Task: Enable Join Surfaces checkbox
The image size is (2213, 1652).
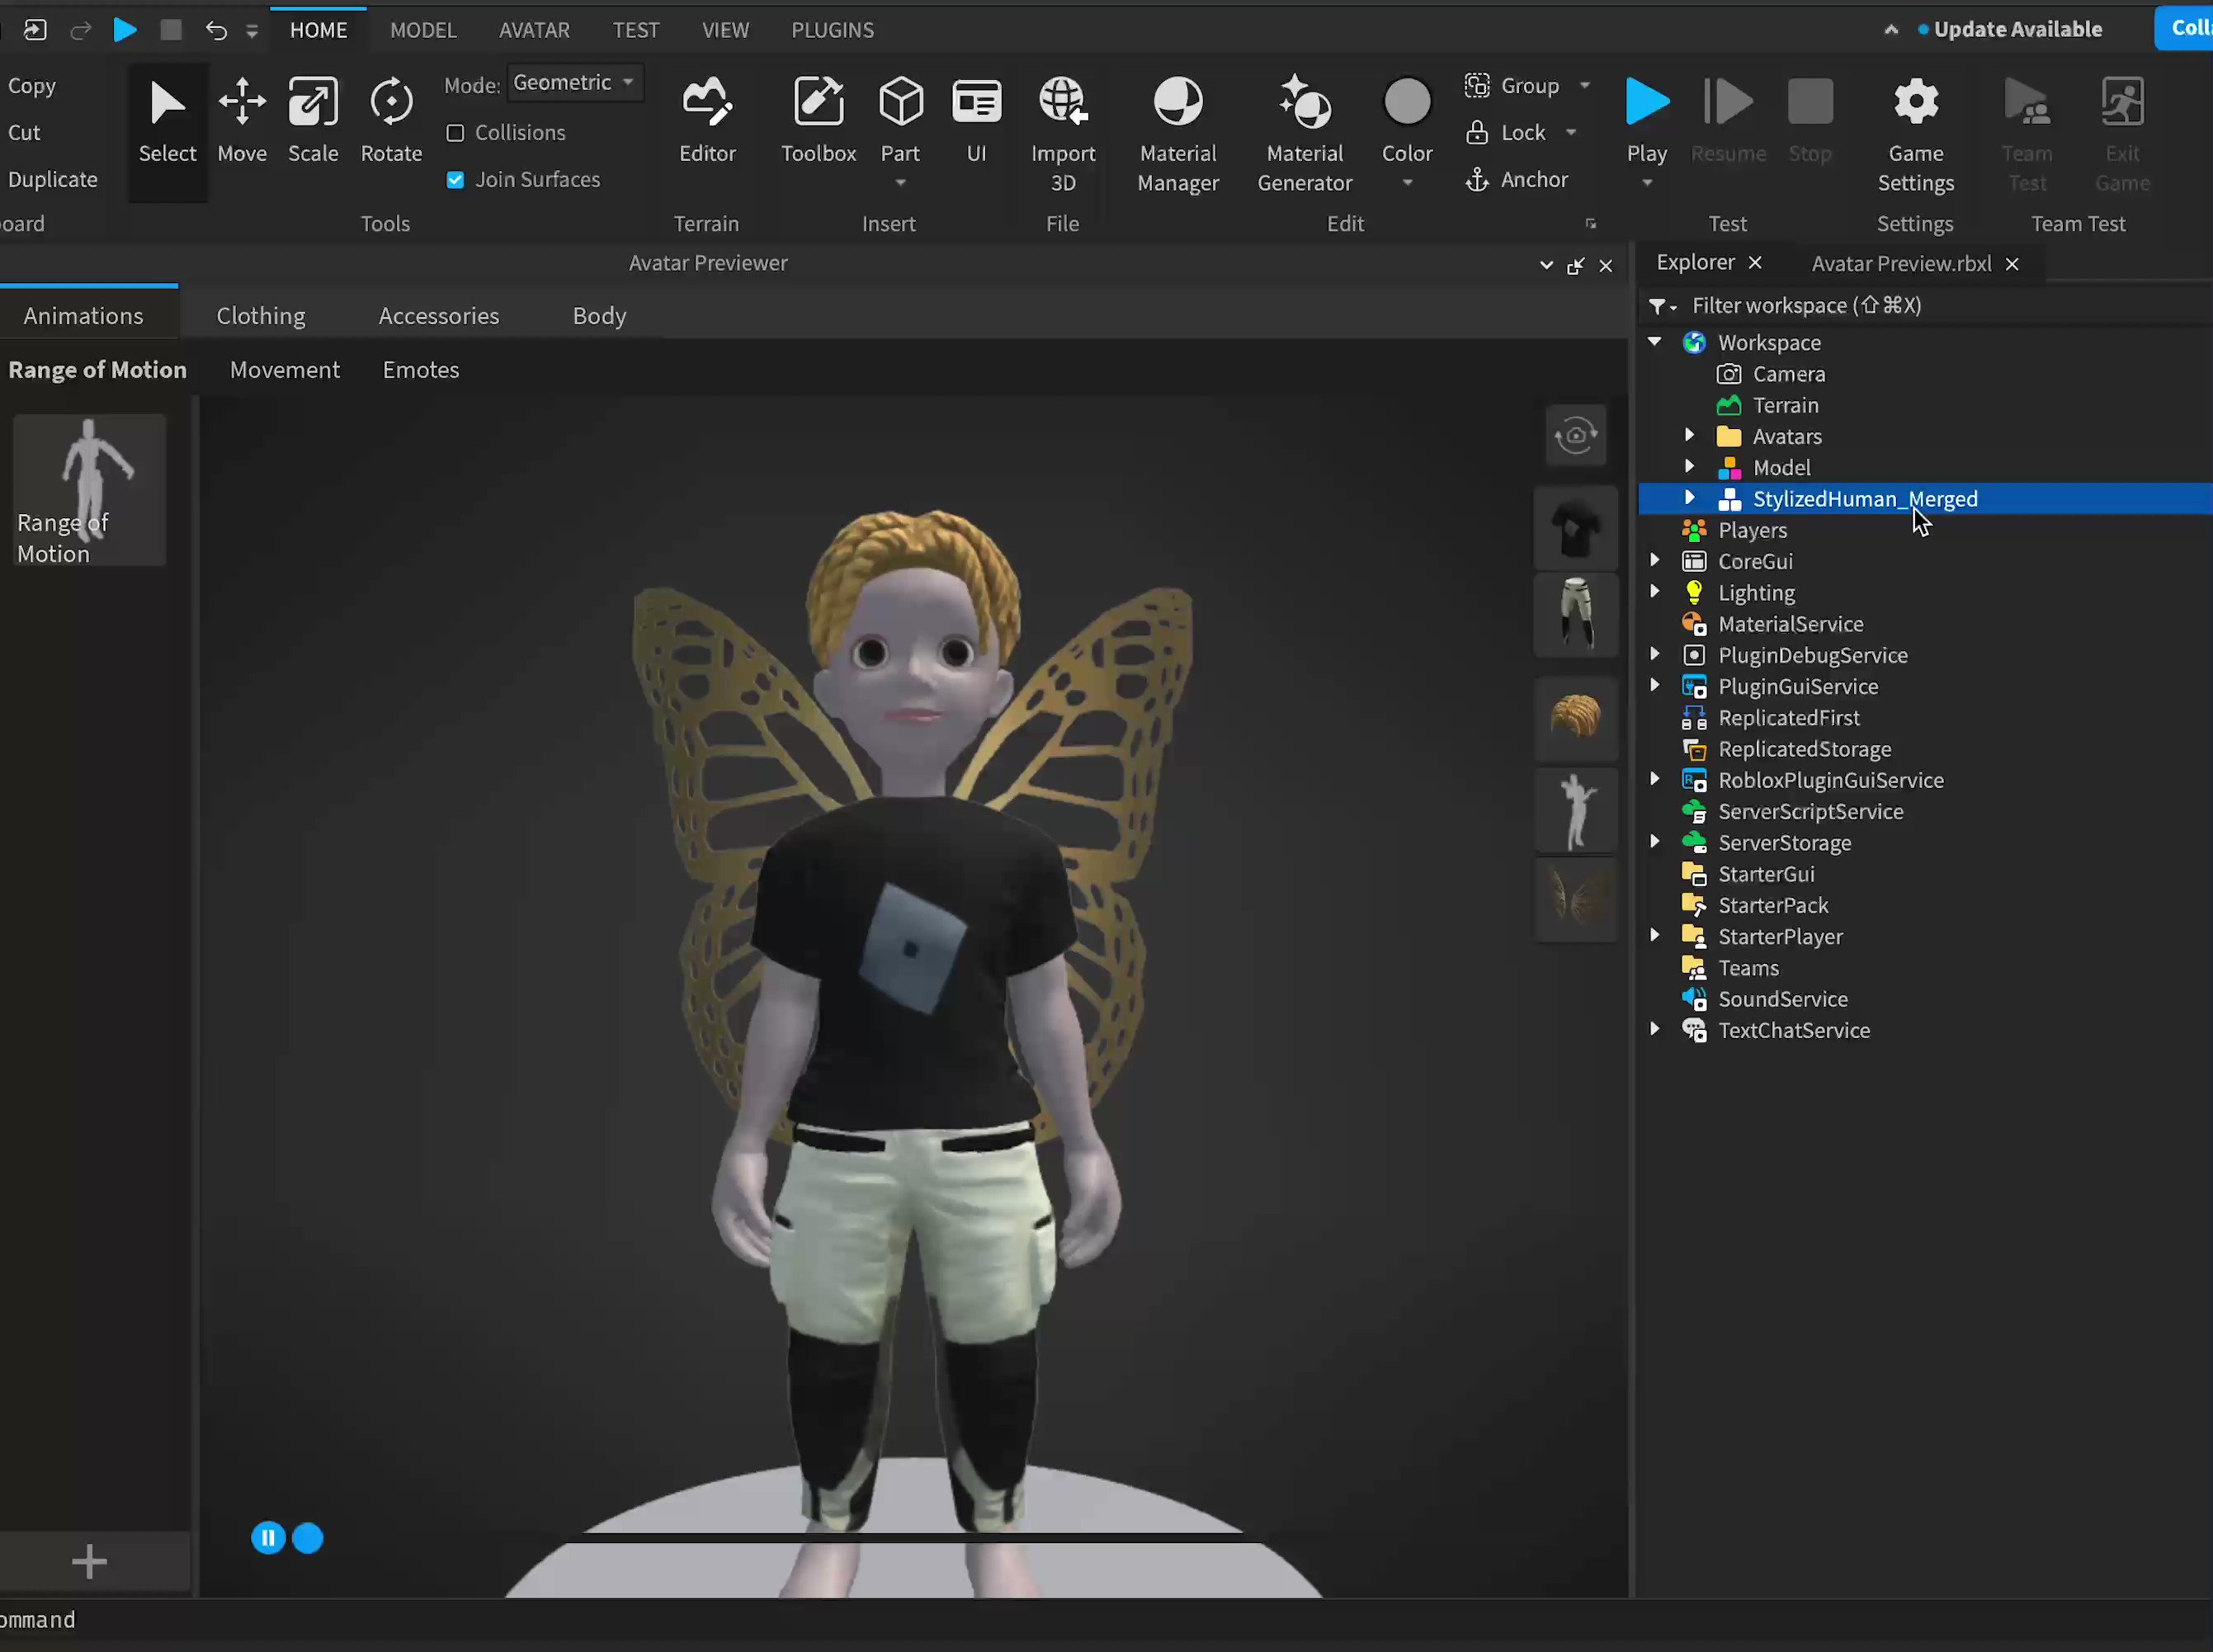Action: pos(456,179)
